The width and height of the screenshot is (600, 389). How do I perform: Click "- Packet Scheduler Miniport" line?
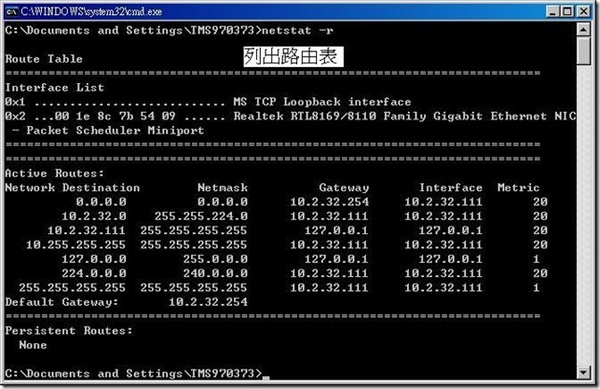[x=108, y=131]
